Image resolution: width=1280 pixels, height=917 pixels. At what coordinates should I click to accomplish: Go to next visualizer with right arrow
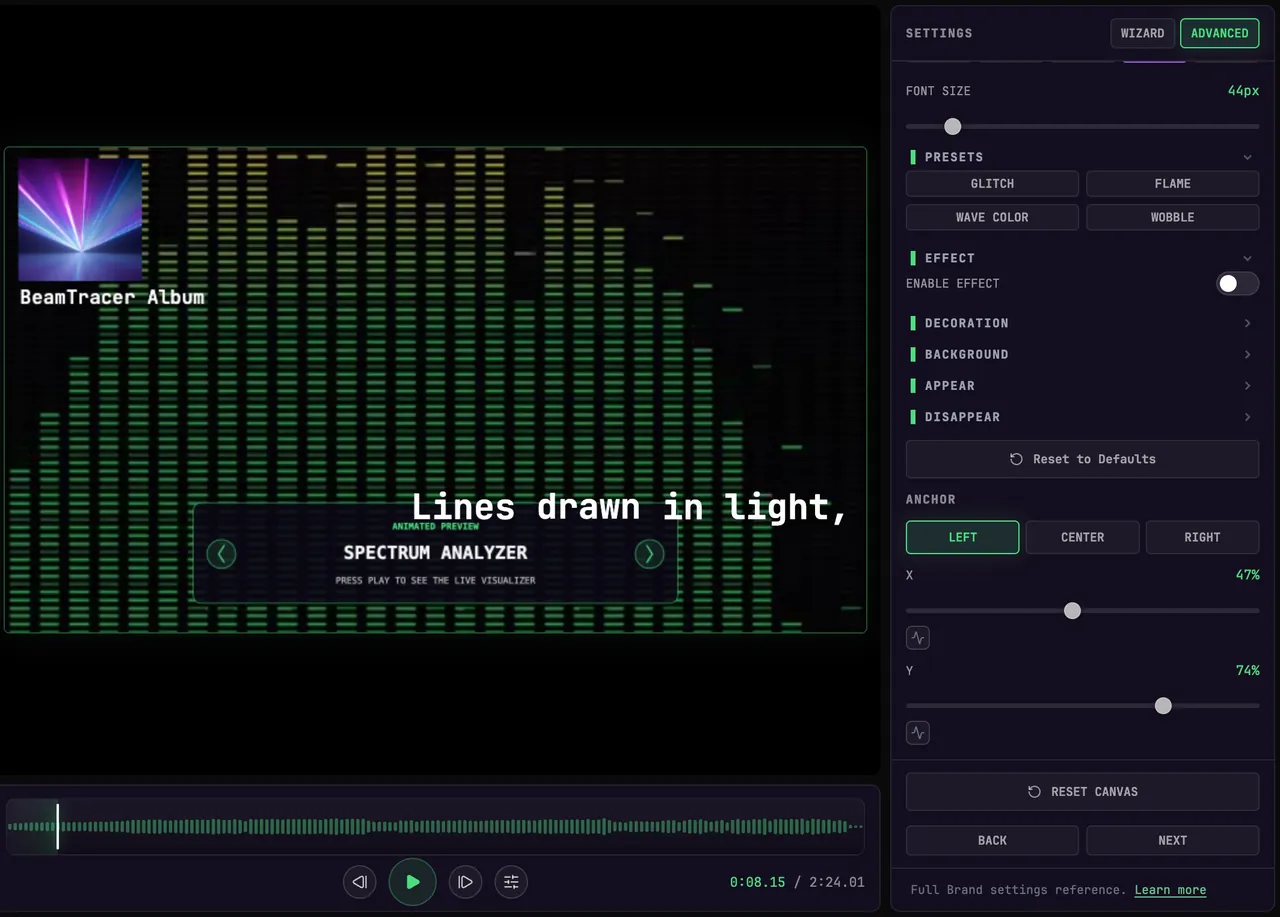[x=649, y=553]
